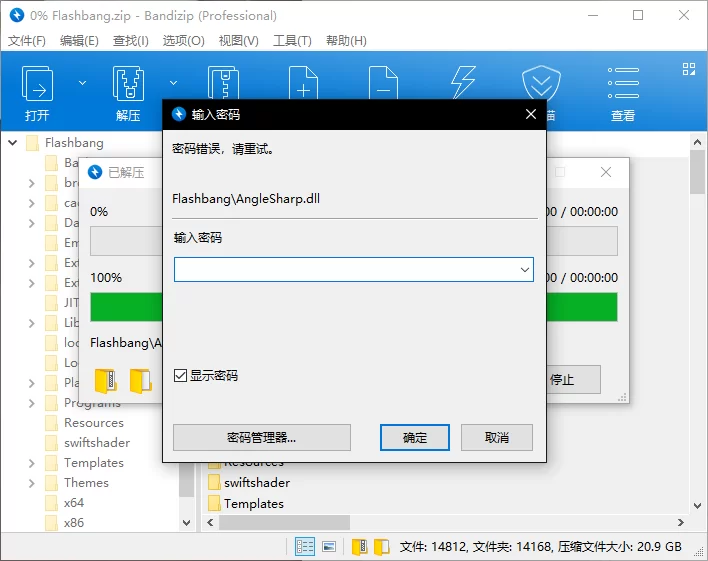Open the password history dropdown arrow
The height and width of the screenshot is (561, 708).
tap(525, 270)
